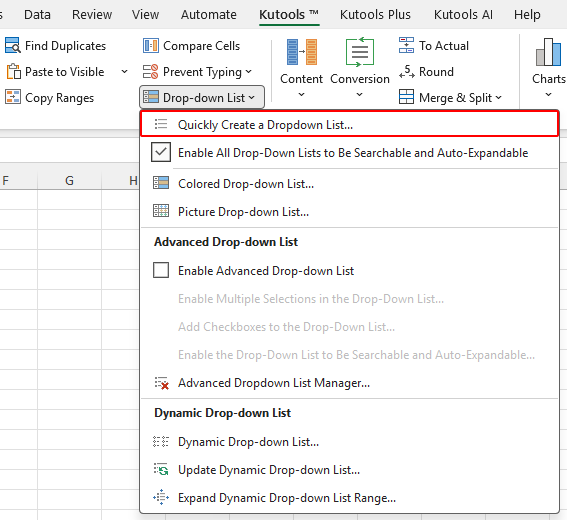Open the Help tab

(527, 14)
